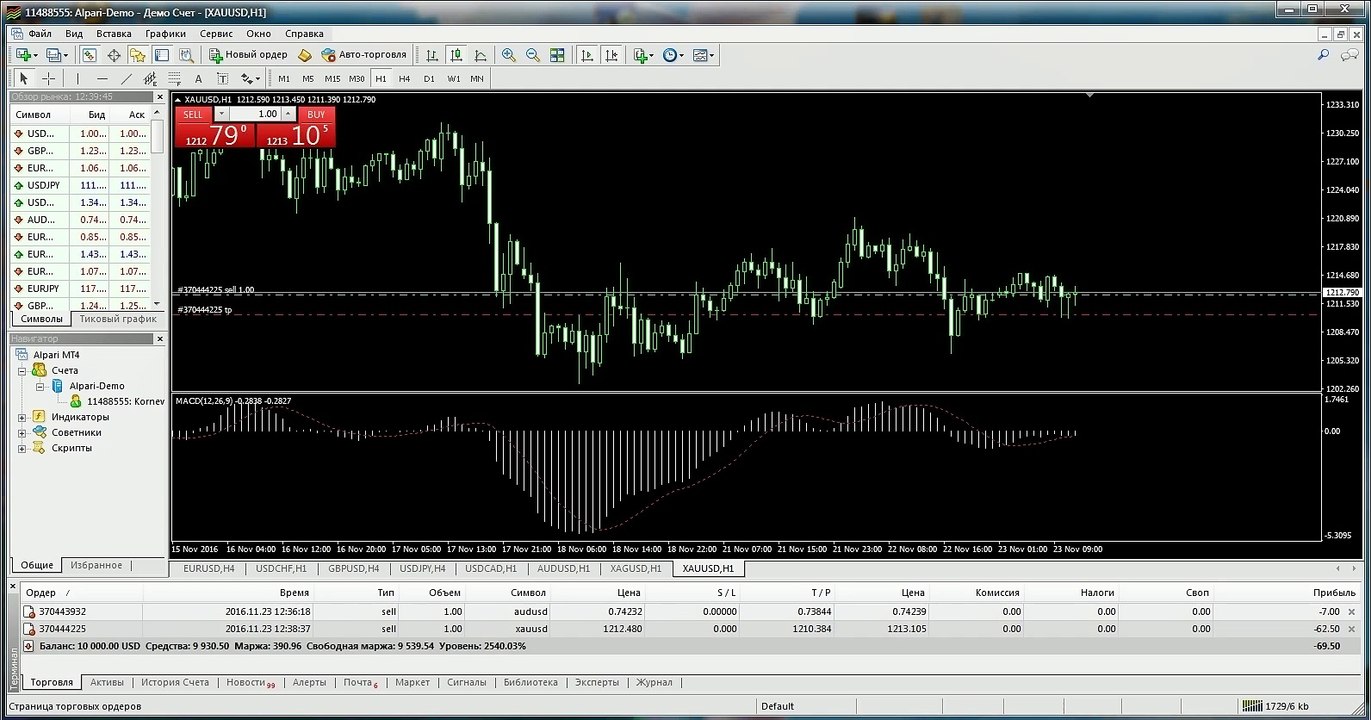Image resolution: width=1371 pixels, height=720 pixels.
Task: Expand the Скрипты tree node
Action: 22,448
